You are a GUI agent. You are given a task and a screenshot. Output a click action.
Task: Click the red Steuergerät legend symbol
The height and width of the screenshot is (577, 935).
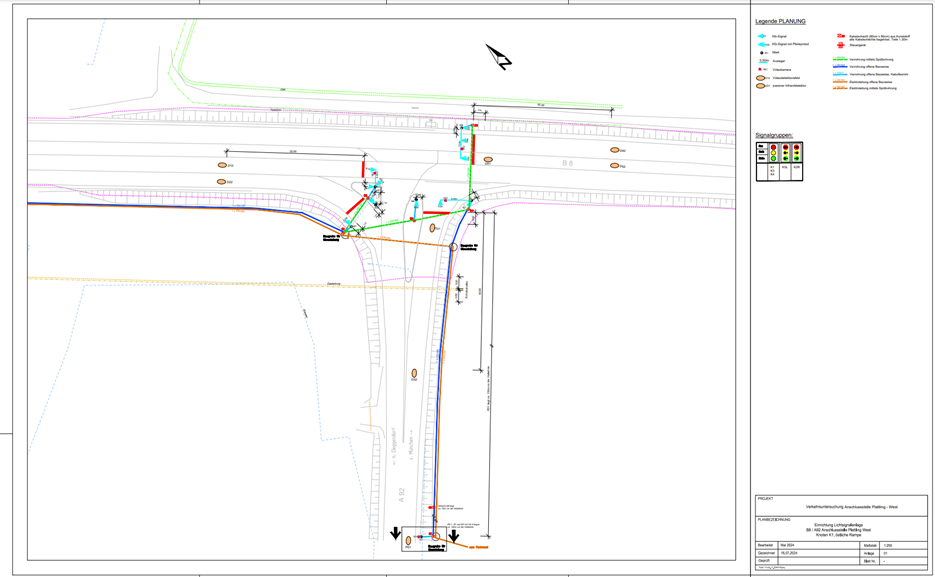pyautogui.click(x=840, y=45)
